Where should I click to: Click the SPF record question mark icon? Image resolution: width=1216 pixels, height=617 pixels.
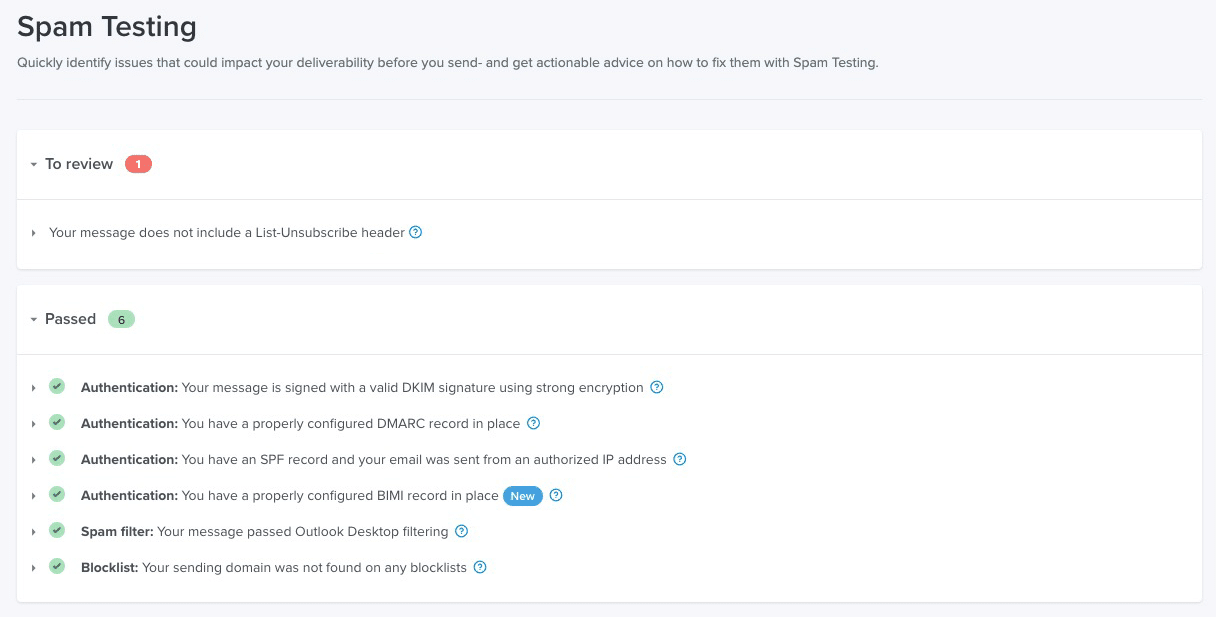click(679, 459)
